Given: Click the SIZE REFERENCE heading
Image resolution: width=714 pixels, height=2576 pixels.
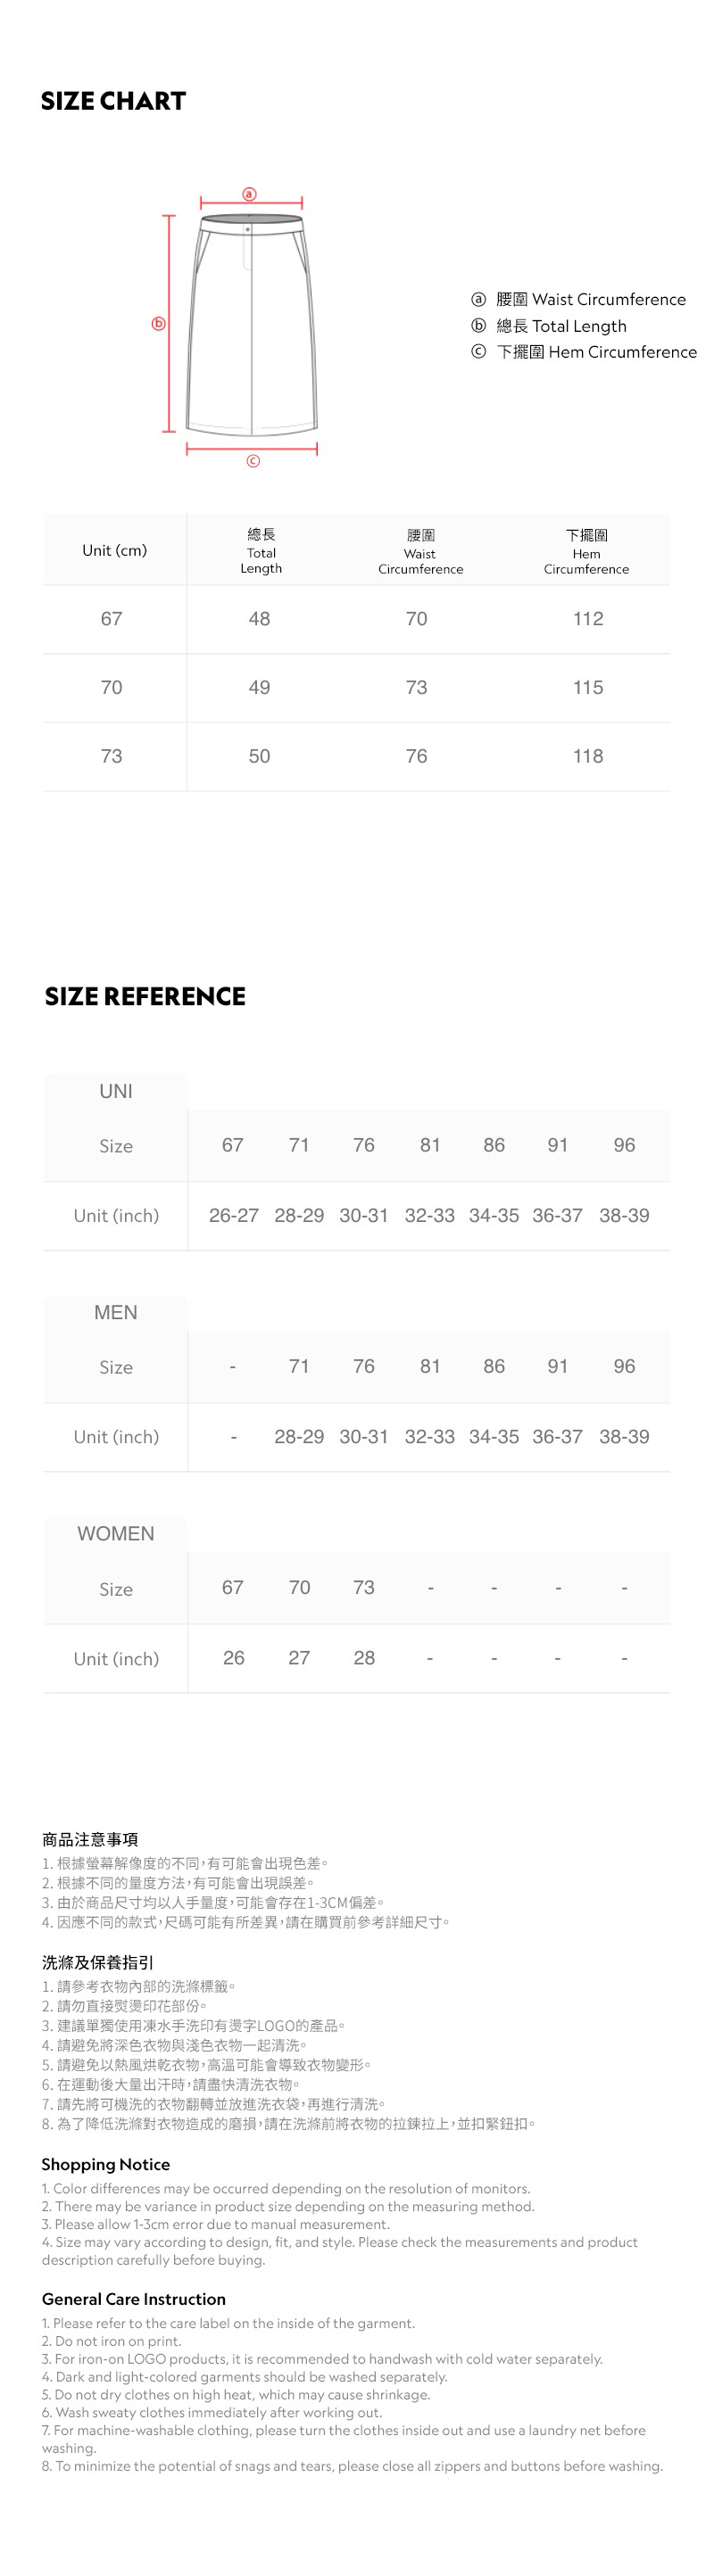Looking at the screenshot, I should point(145,996).
